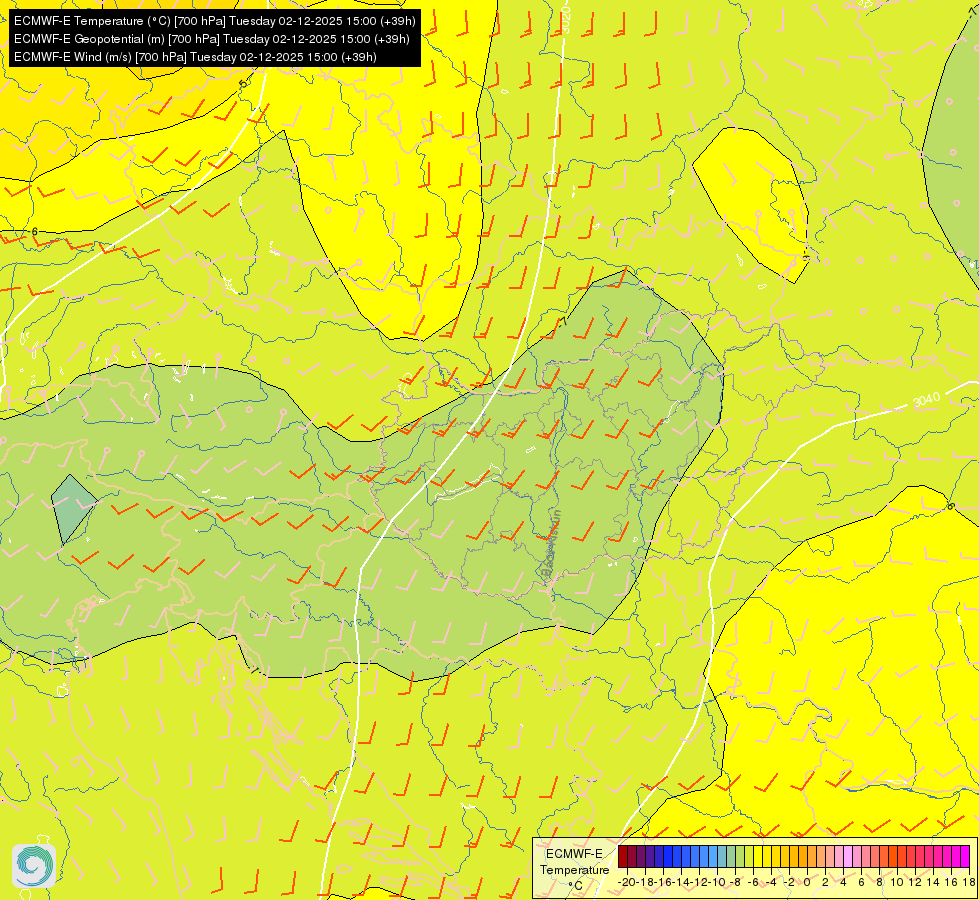Click the 3020 geopotential contour label
Viewport: 979px width, 900px height.
coord(565,19)
